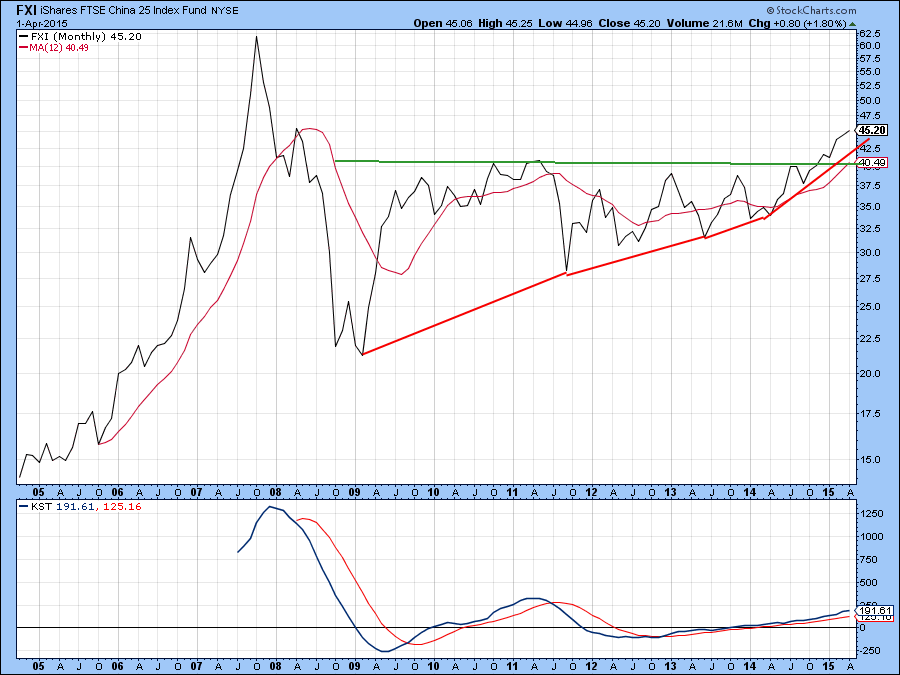This screenshot has height=675, width=900.
Task: Click the 52.5 price axis label
Action: [x=870, y=86]
